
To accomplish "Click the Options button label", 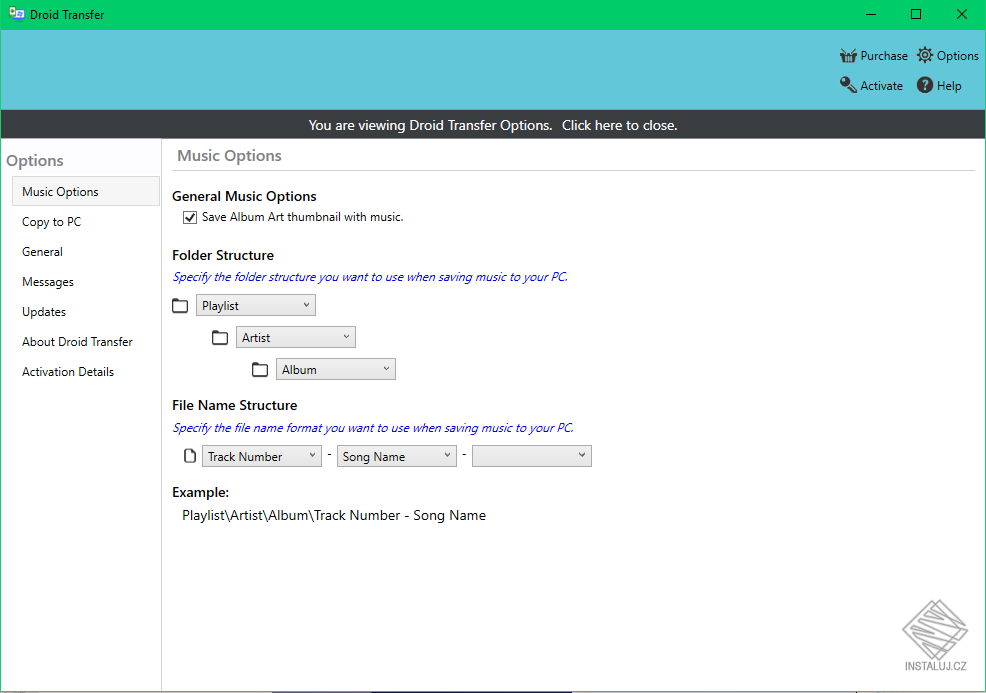I will click(958, 56).
